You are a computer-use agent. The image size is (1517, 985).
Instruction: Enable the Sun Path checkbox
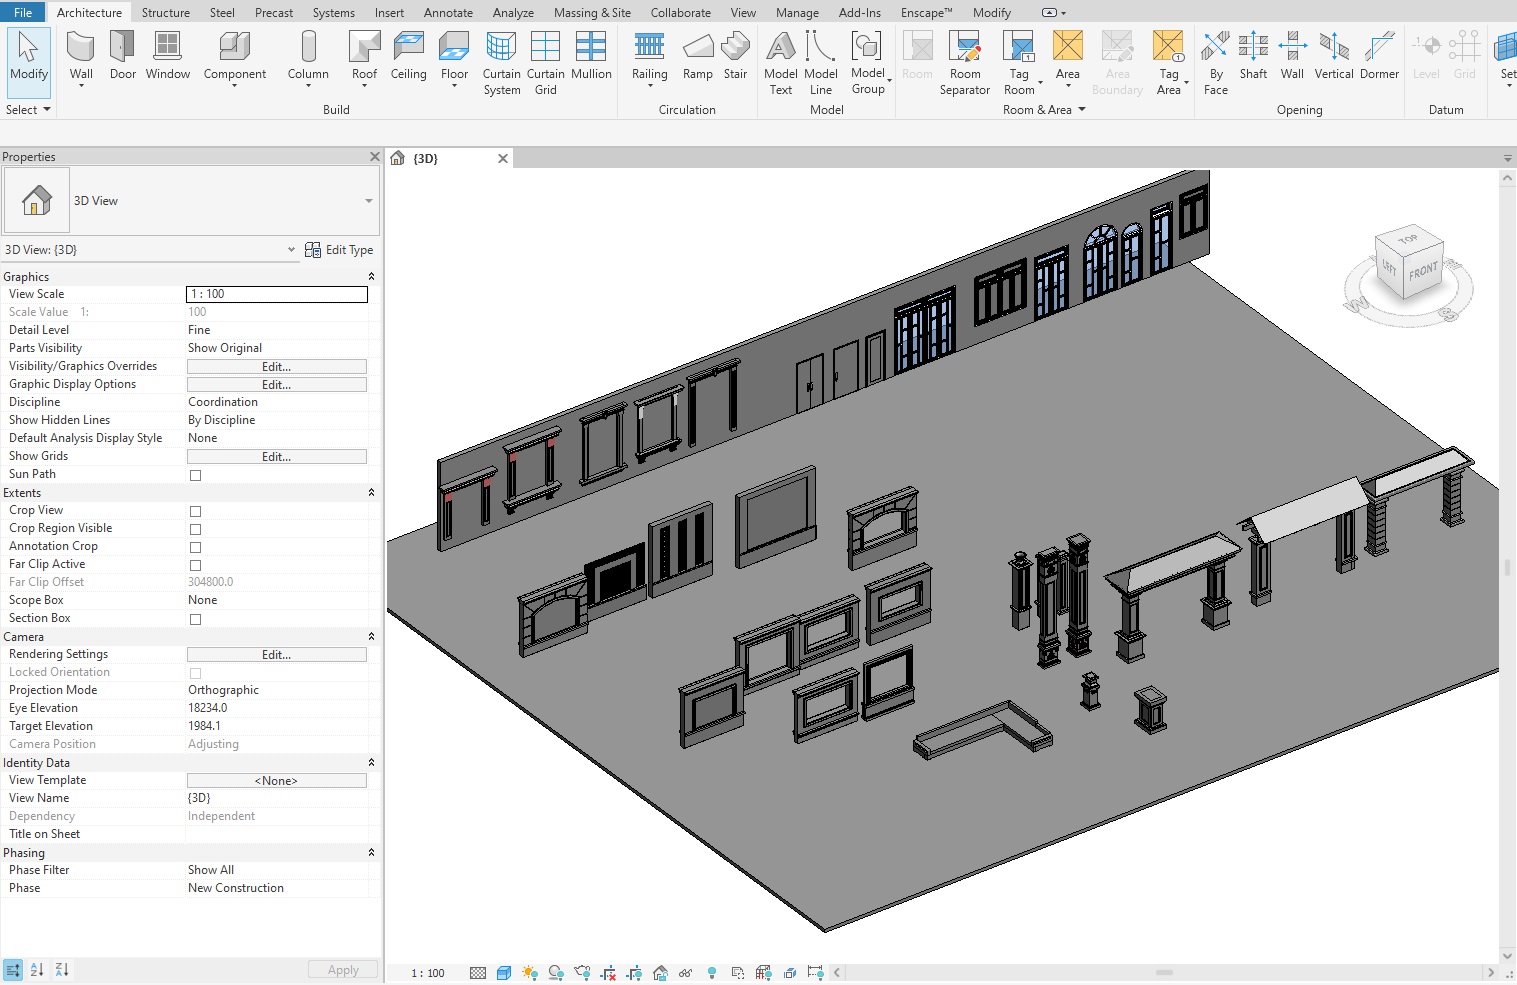pyautogui.click(x=196, y=475)
